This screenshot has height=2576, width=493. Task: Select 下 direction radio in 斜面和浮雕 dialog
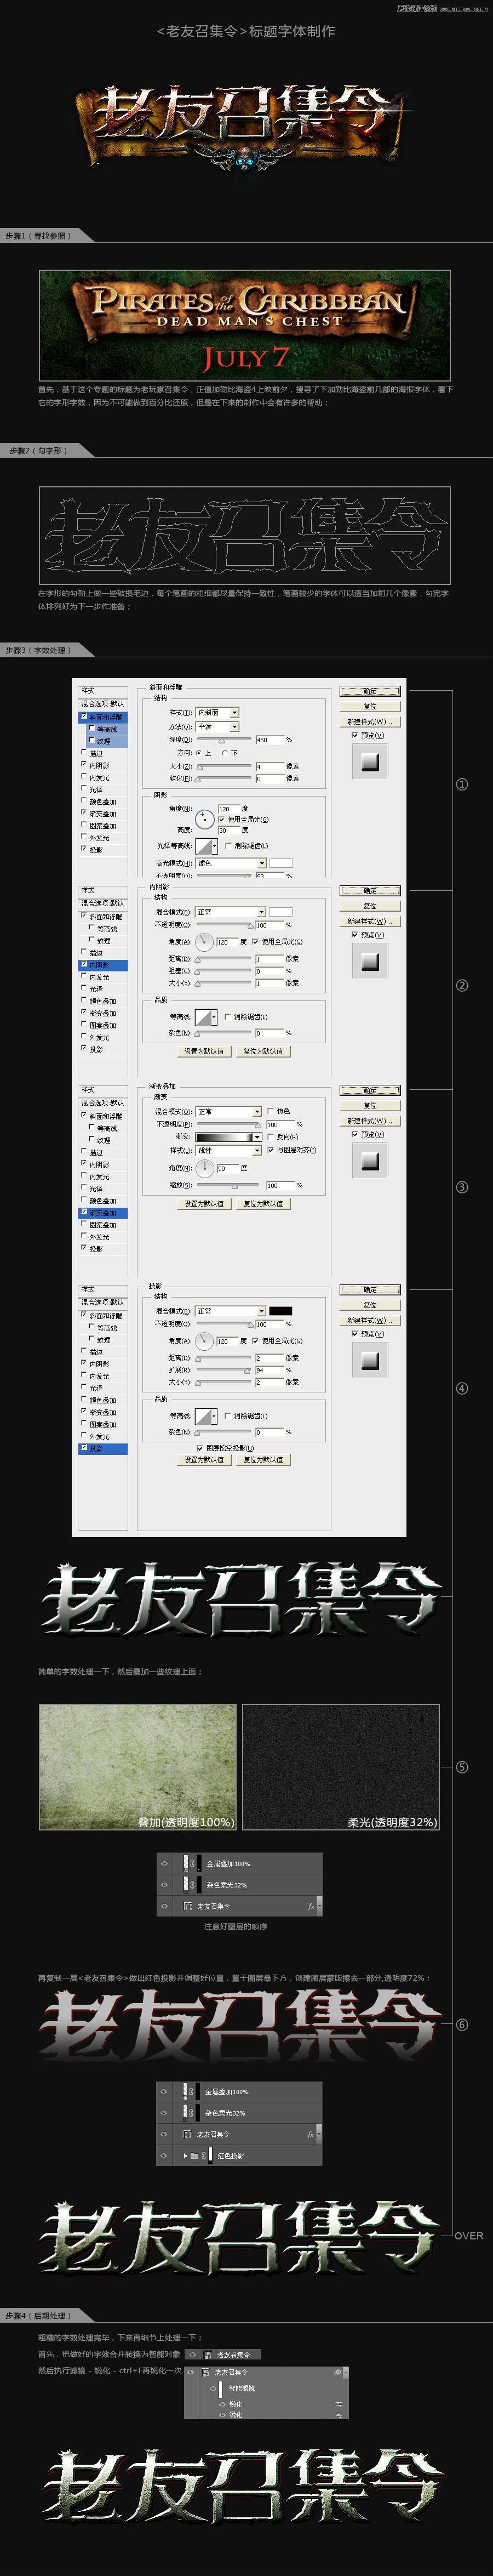[x=225, y=752]
